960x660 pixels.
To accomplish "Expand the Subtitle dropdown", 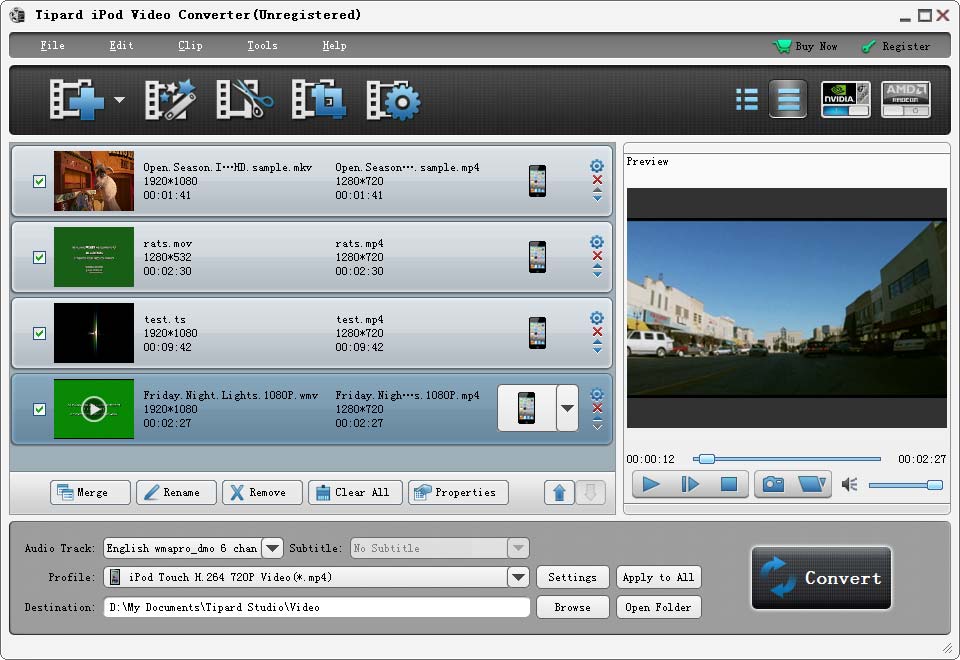I will (518, 548).
